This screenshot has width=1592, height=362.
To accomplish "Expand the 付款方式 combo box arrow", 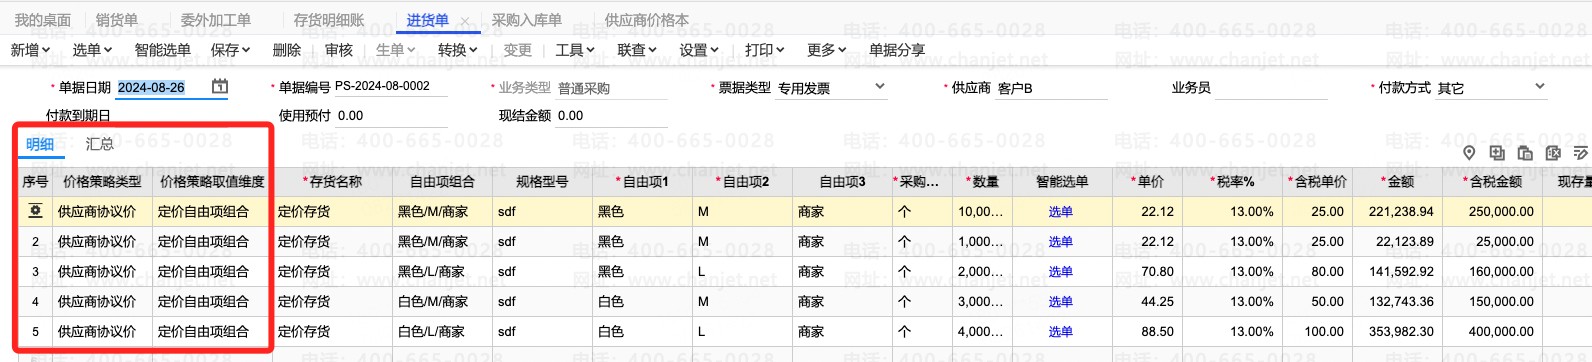I will pyautogui.click(x=1540, y=87).
